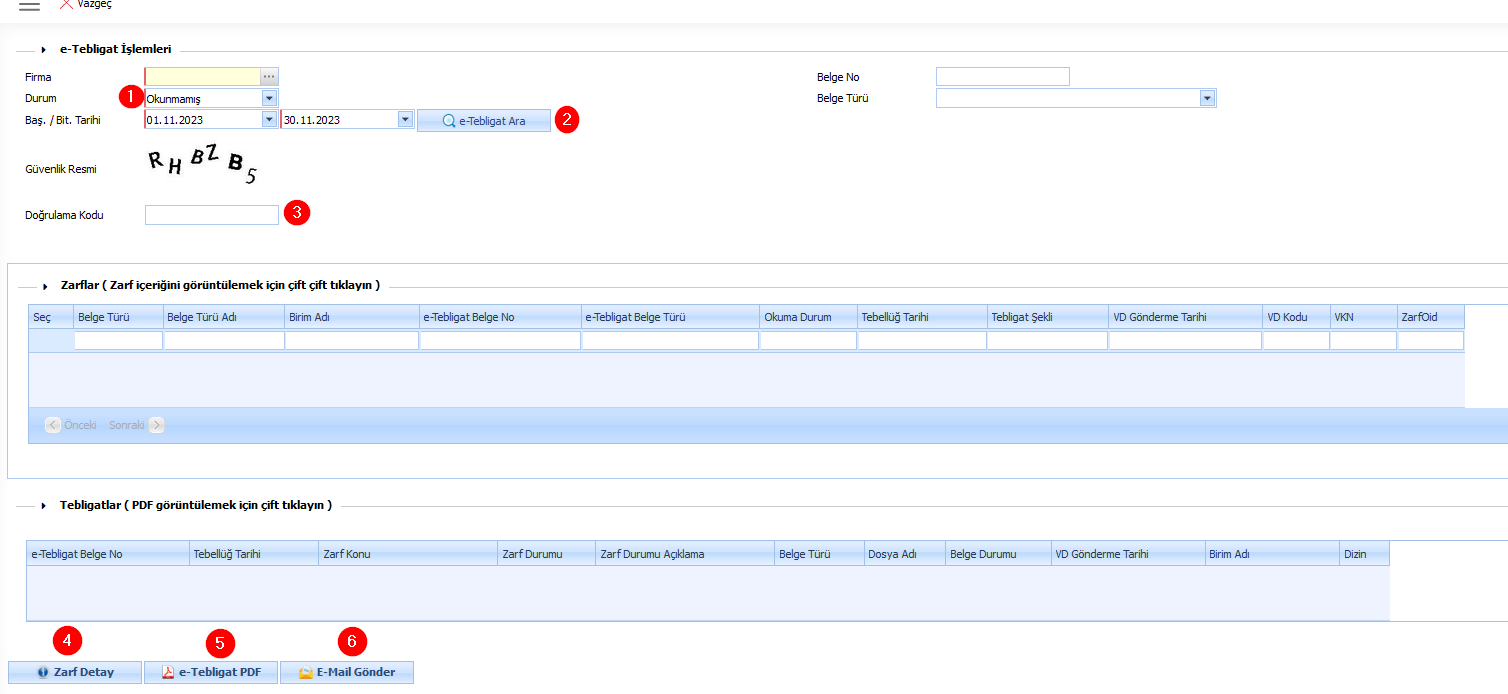Sort Zarflar by Tebellüğ Tarihi column

922,317
